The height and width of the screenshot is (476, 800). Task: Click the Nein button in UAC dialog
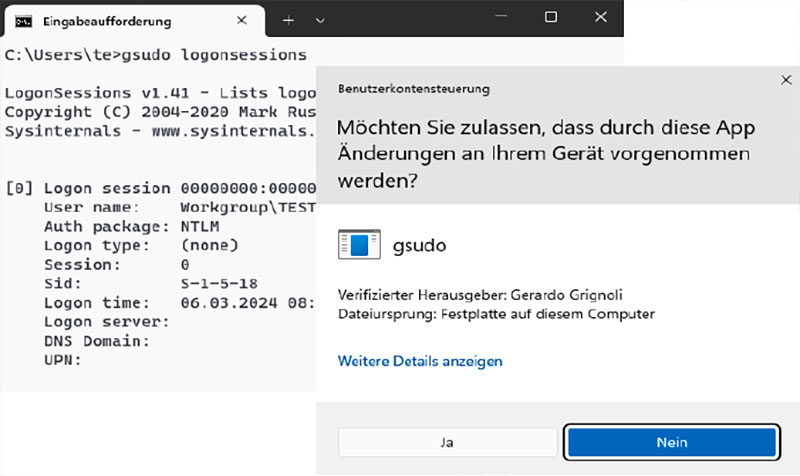(672, 442)
